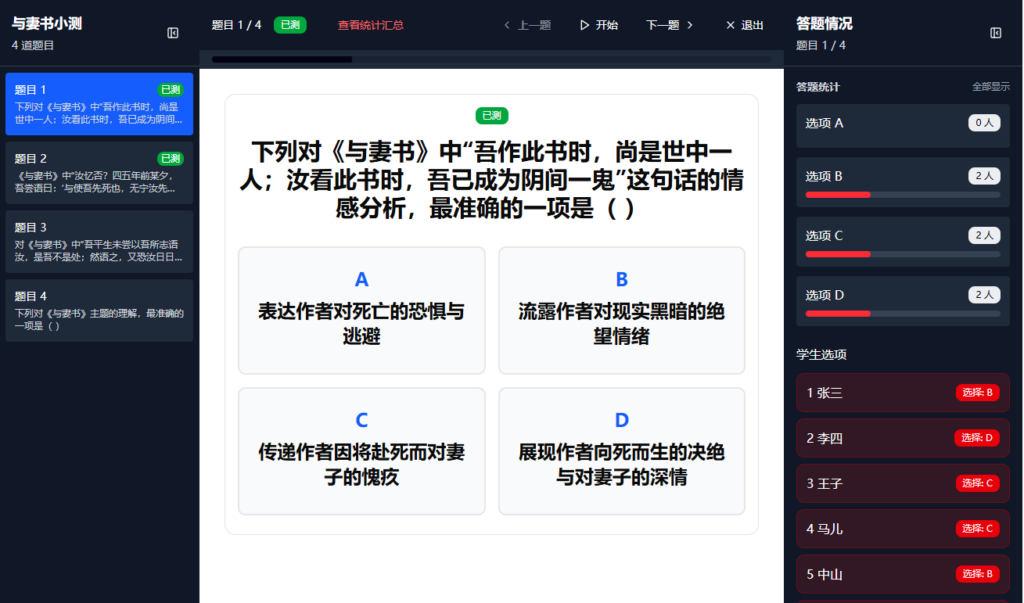Collapse the right 答题情况 panel
Viewport: 1024px width, 603px height.
click(x=995, y=33)
